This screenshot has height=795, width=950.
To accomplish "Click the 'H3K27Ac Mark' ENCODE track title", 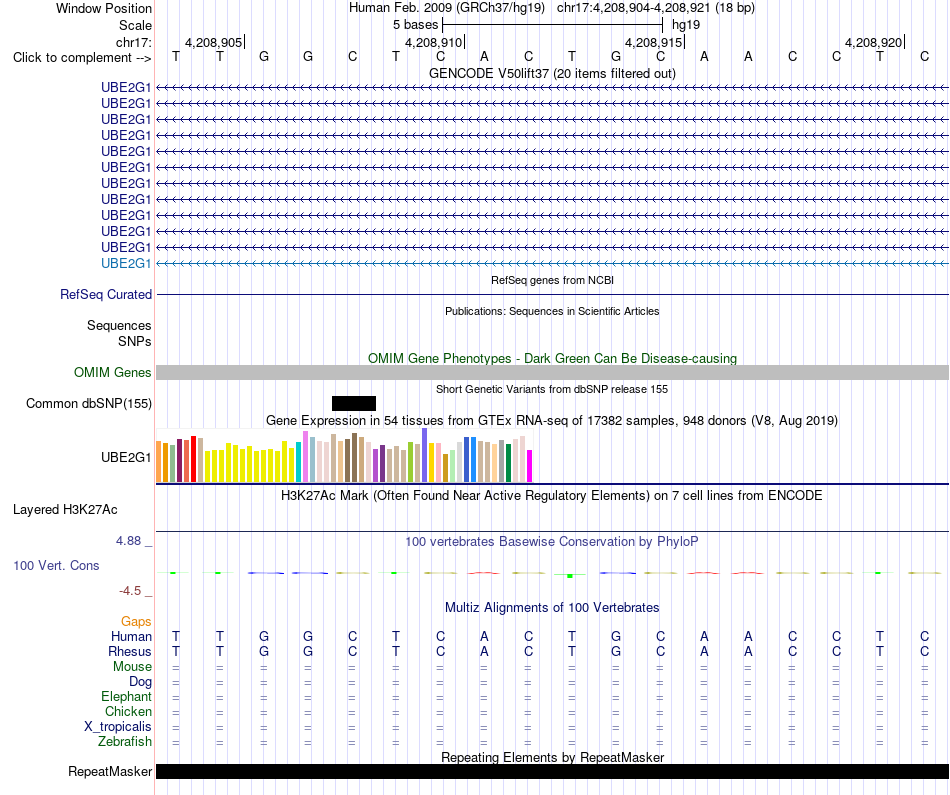I will coord(552,496).
